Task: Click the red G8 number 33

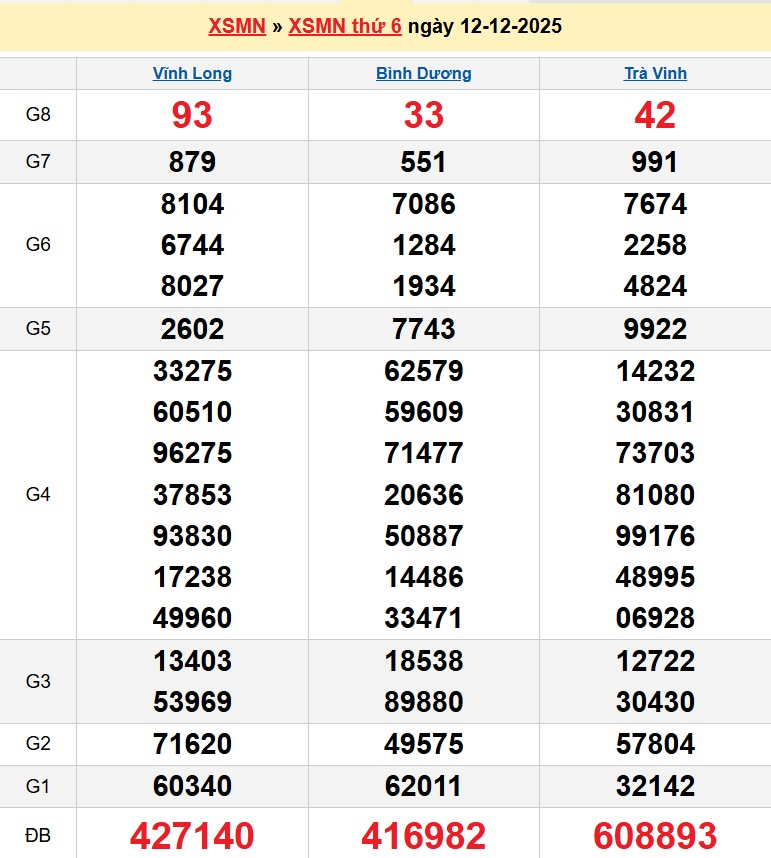Action: coord(424,115)
